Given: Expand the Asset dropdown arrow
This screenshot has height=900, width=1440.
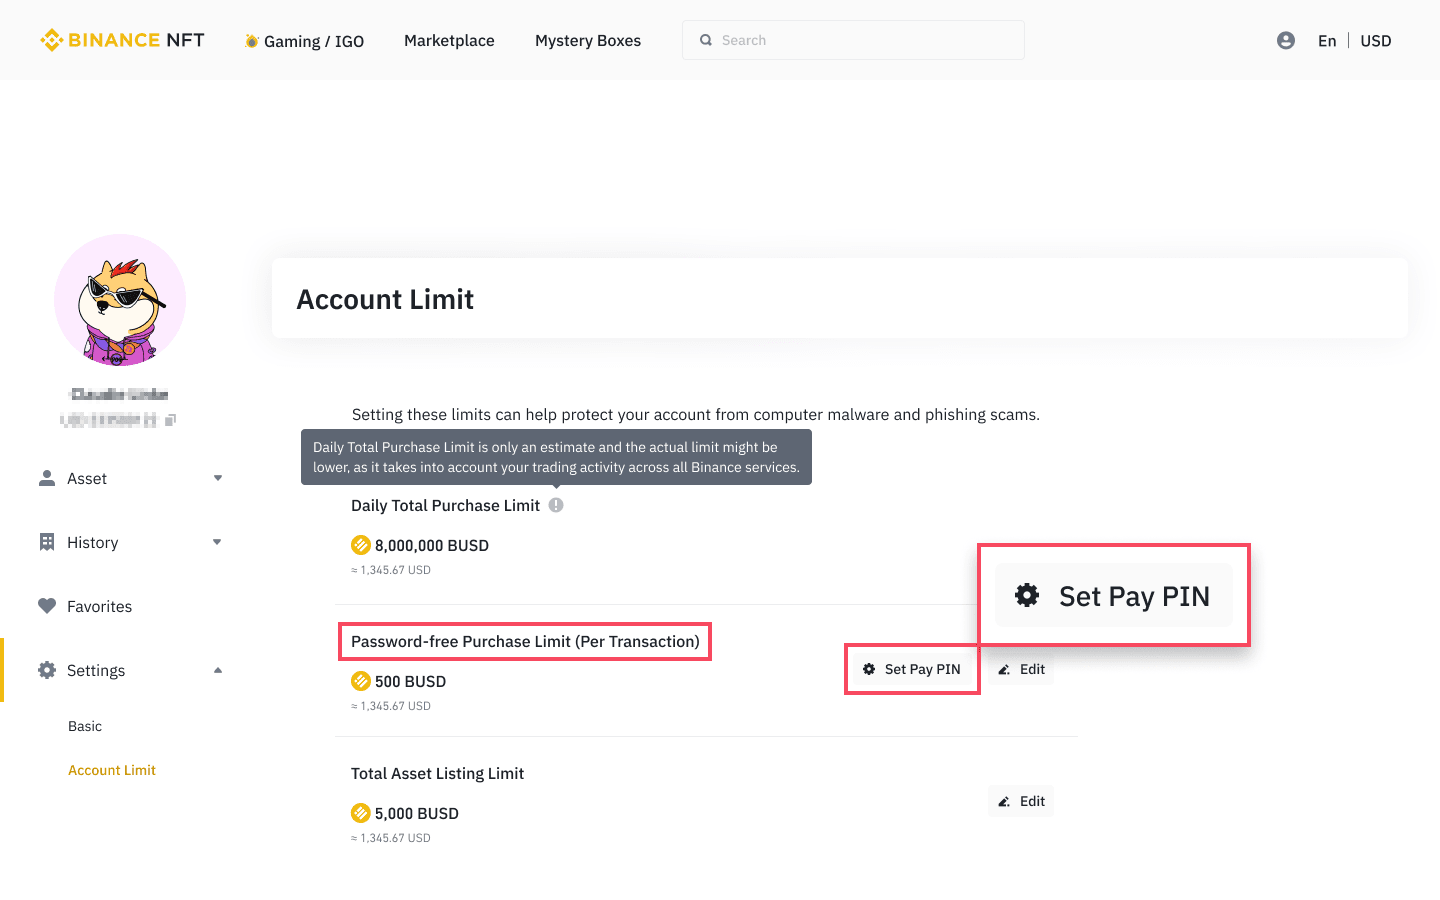Looking at the screenshot, I should pos(218,478).
